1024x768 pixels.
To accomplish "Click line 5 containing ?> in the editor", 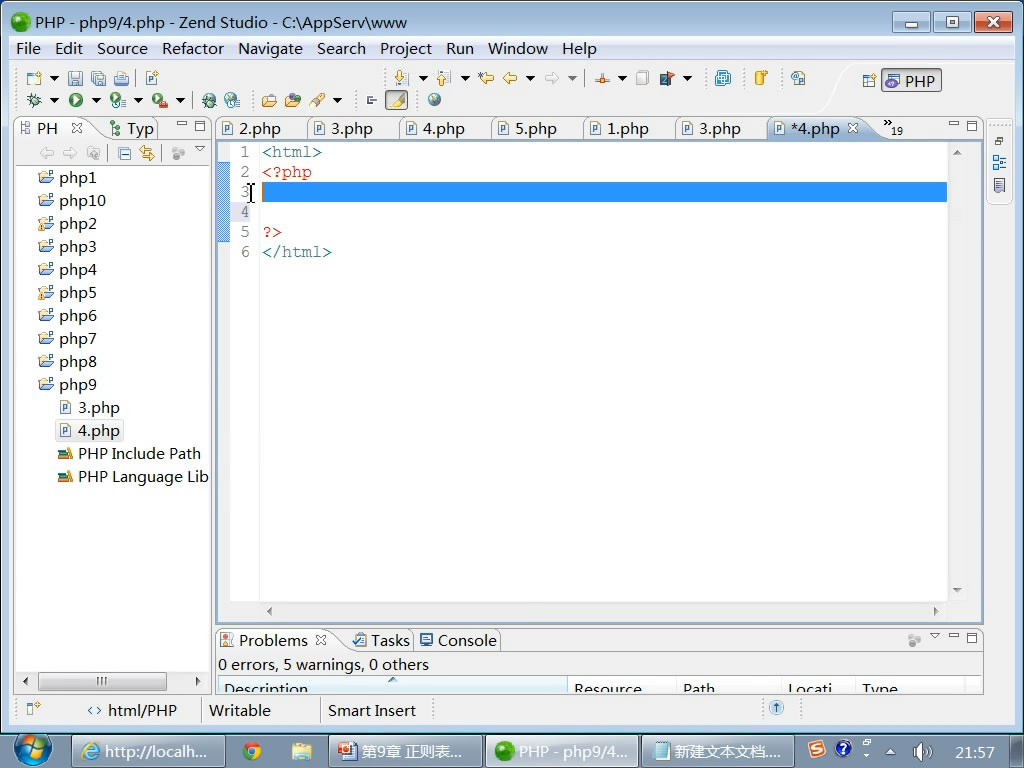I will [x=604, y=232].
